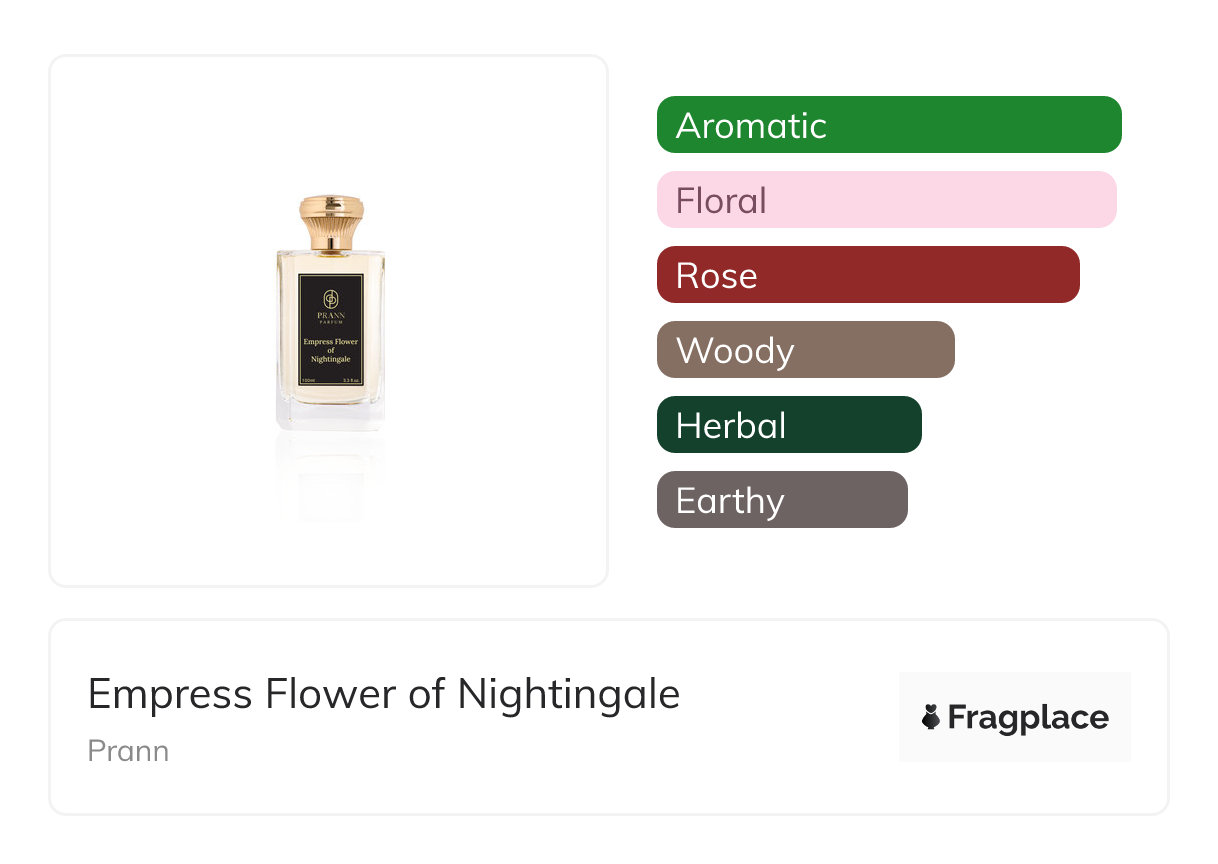Image resolution: width=1218 pixels, height=864 pixels.
Task: Open the Prann brand link
Action: point(128,751)
